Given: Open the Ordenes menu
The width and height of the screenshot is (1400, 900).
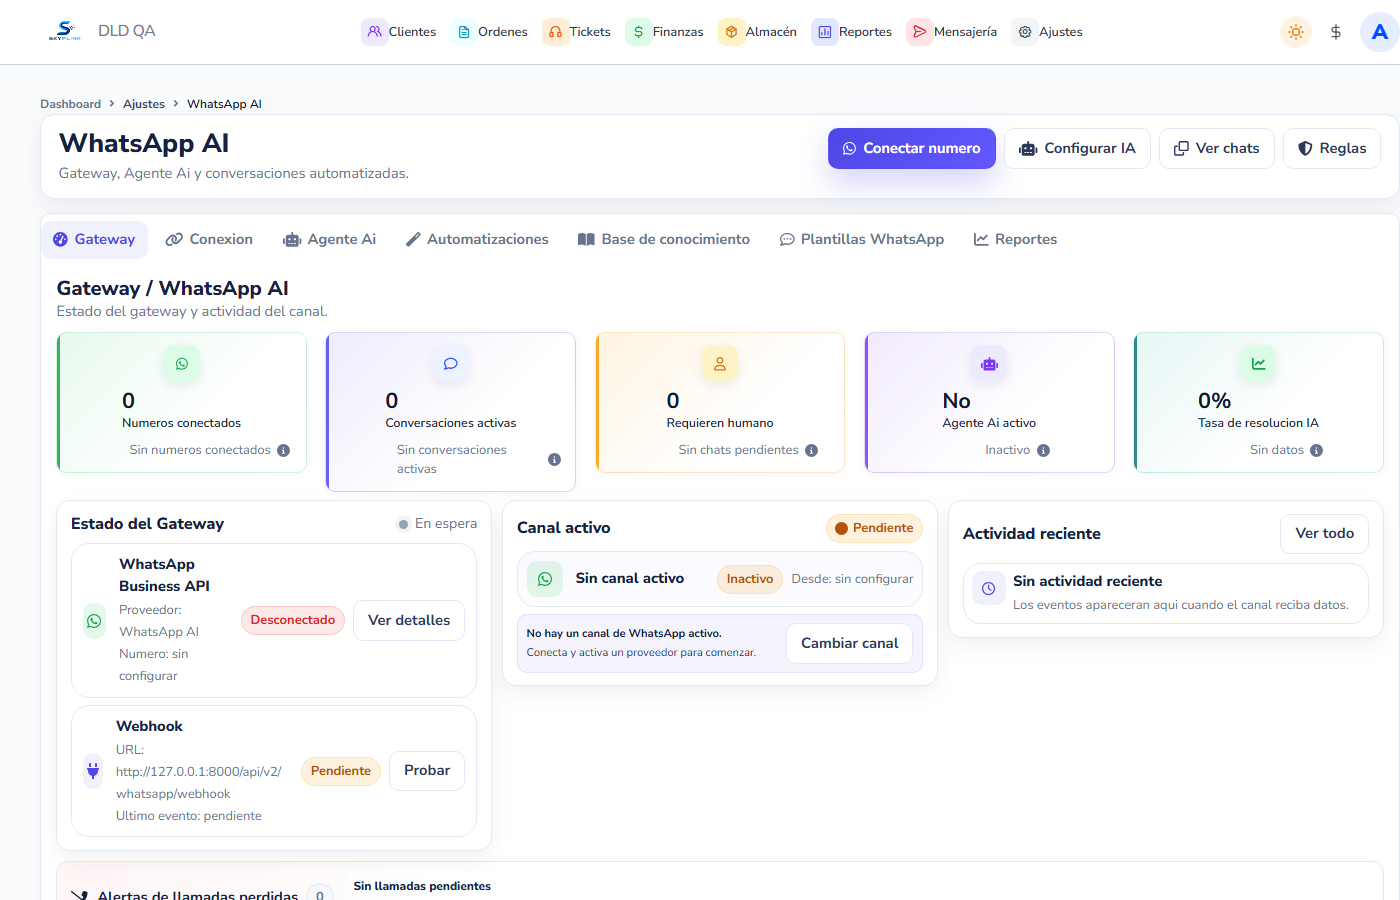Looking at the screenshot, I should [489, 32].
